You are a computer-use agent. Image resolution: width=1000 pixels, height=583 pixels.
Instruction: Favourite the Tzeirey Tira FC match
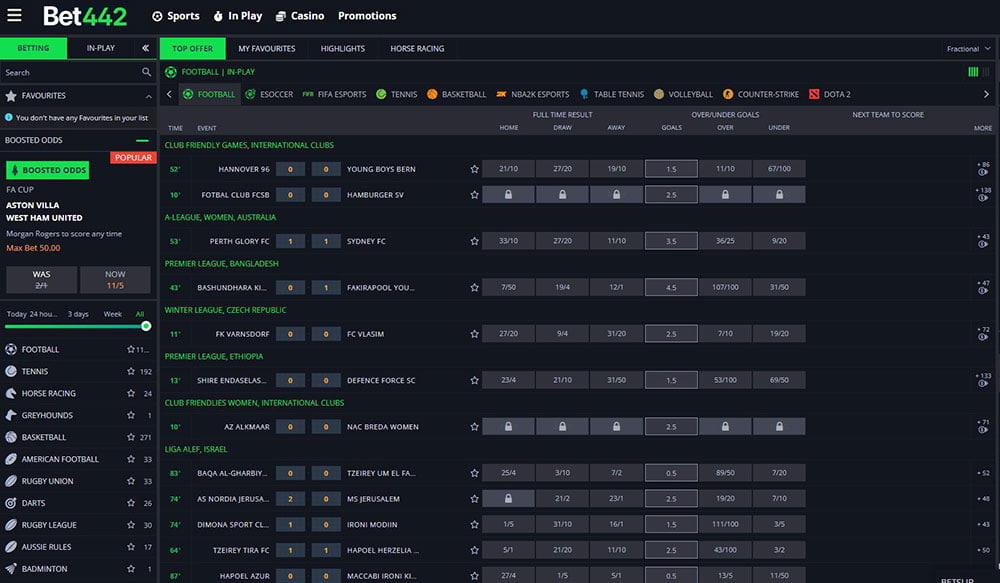pyautogui.click(x=474, y=550)
